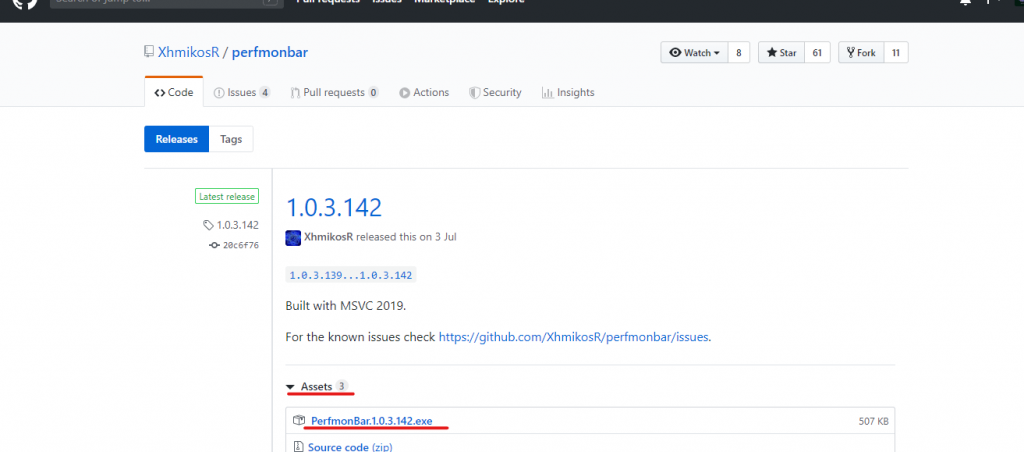Switch to the Actions tab
1024x452 pixels.
(x=424, y=92)
